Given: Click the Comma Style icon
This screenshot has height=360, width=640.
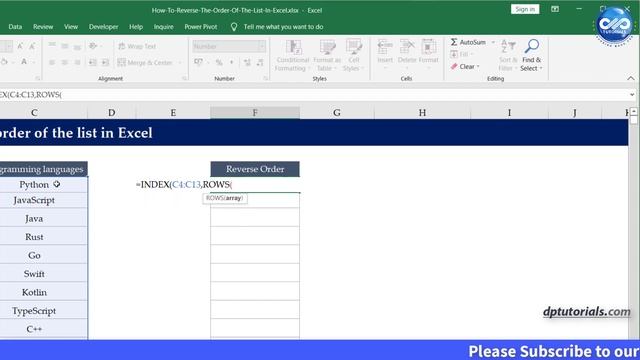Looking at the screenshot, I should pos(231,62).
